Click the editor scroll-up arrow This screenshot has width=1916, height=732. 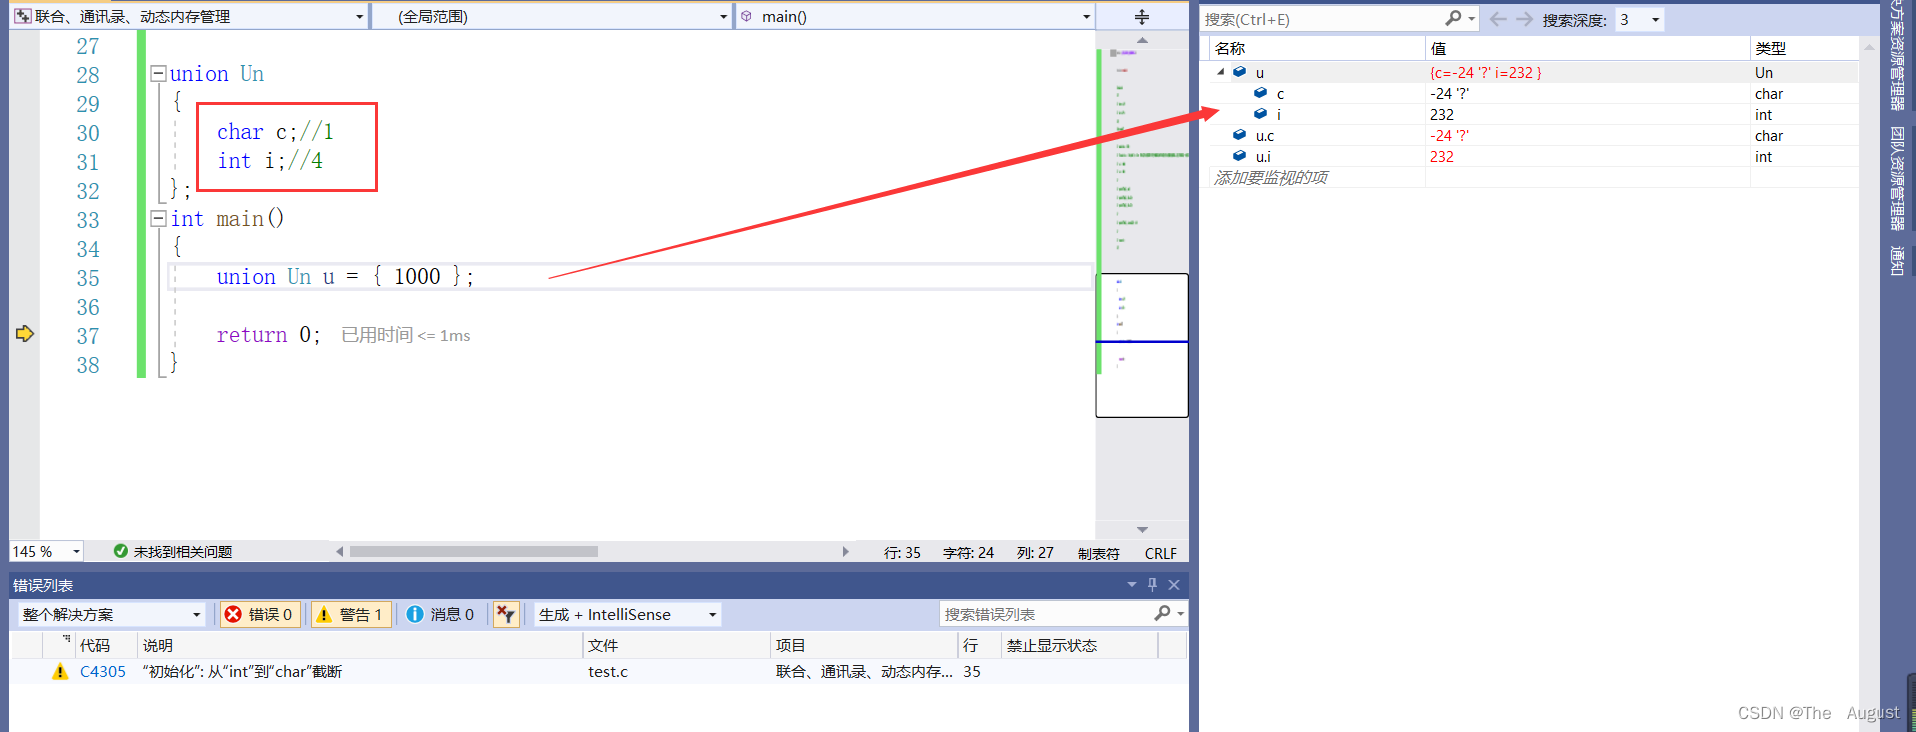click(x=1142, y=40)
